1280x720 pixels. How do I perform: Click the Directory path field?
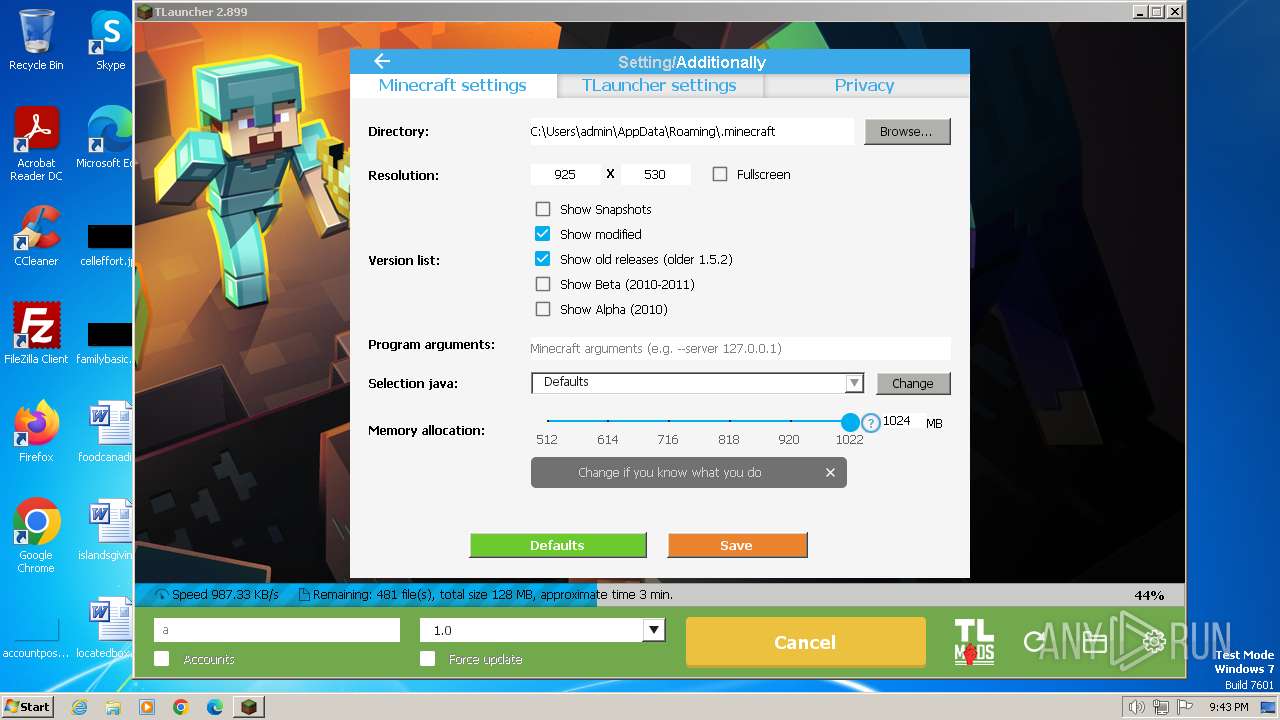pyautogui.click(x=690, y=131)
